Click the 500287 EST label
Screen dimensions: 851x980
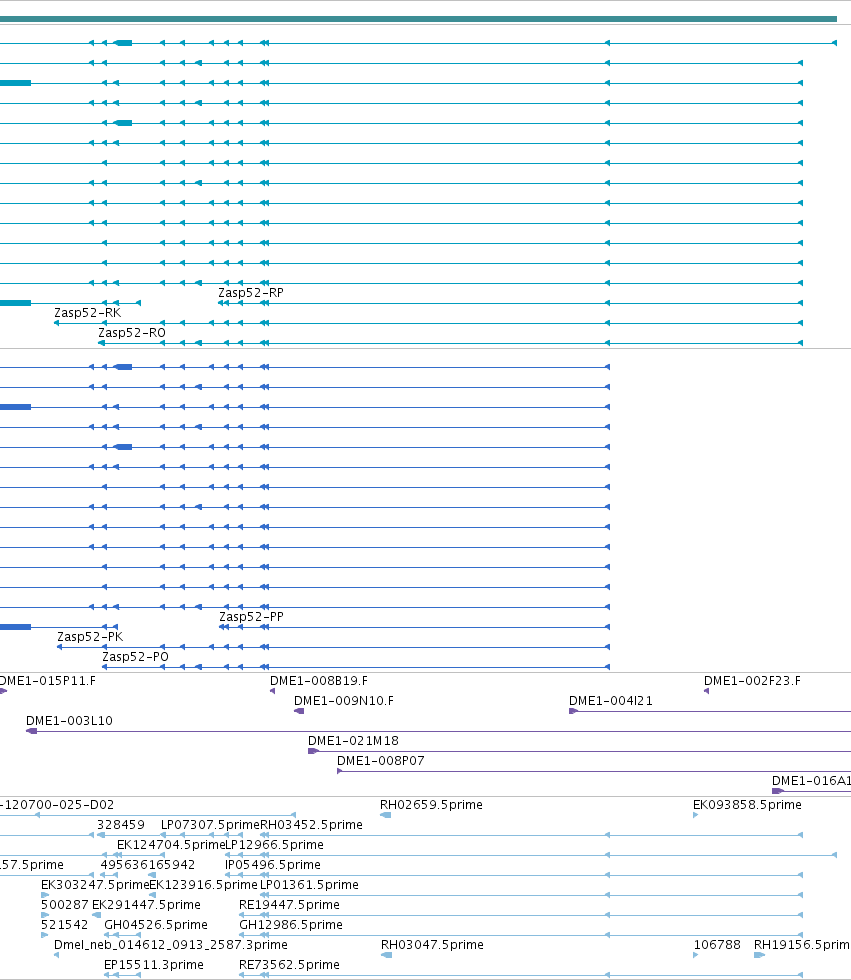point(64,905)
